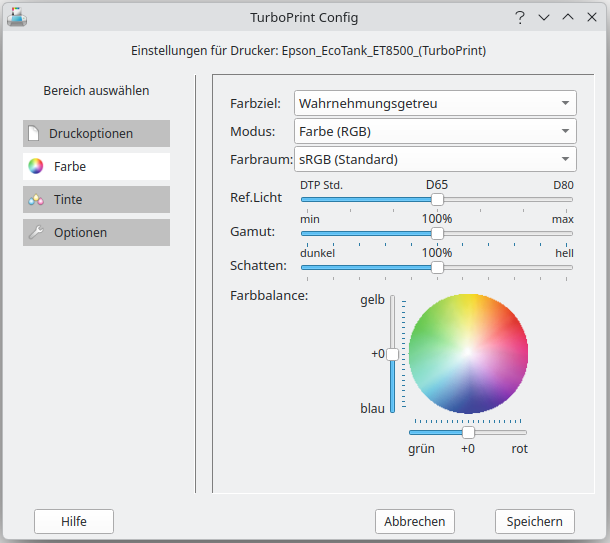
Task: Click the Hilfe button
Action: (x=74, y=521)
